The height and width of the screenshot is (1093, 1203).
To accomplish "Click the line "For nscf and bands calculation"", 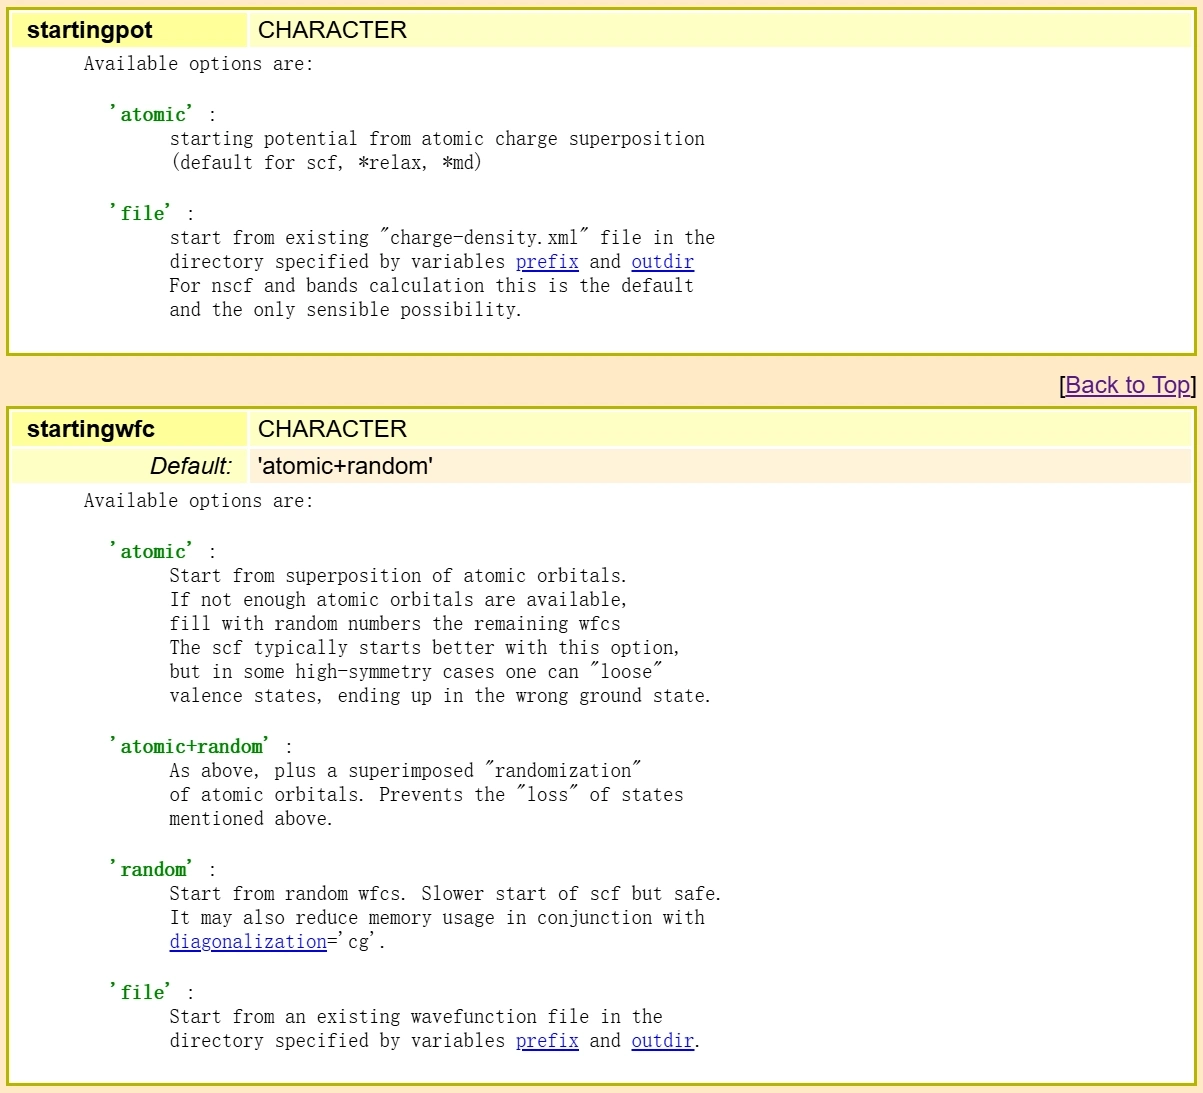I will pos(431,286).
